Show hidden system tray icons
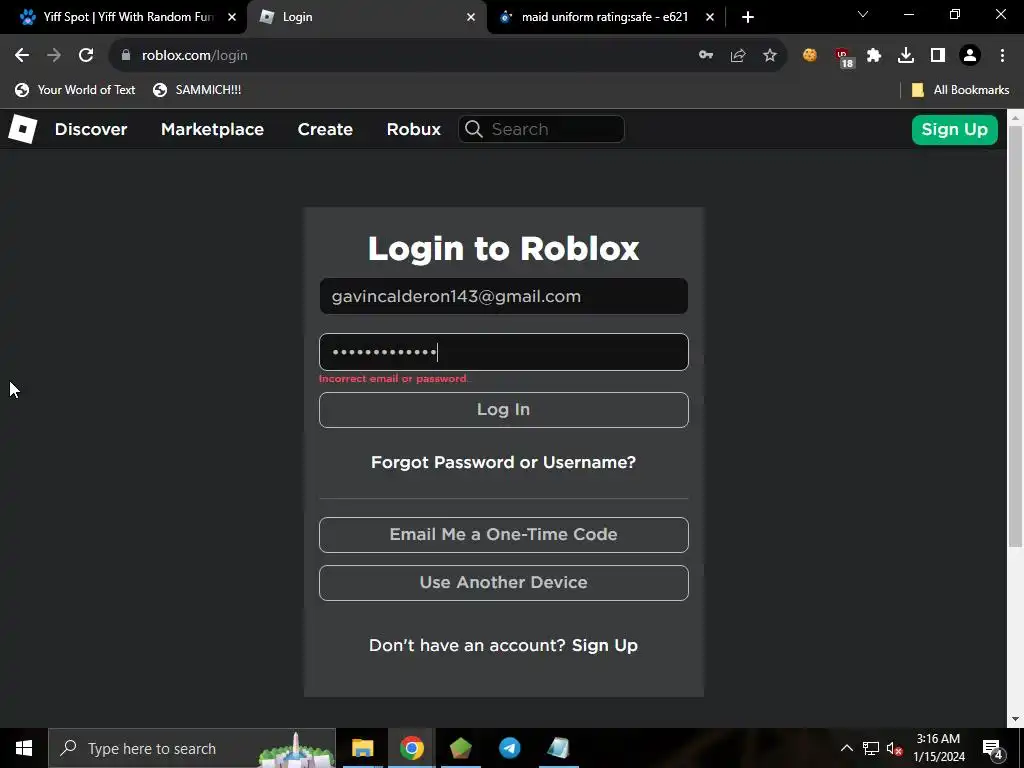This screenshot has width=1024, height=768. (846, 748)
